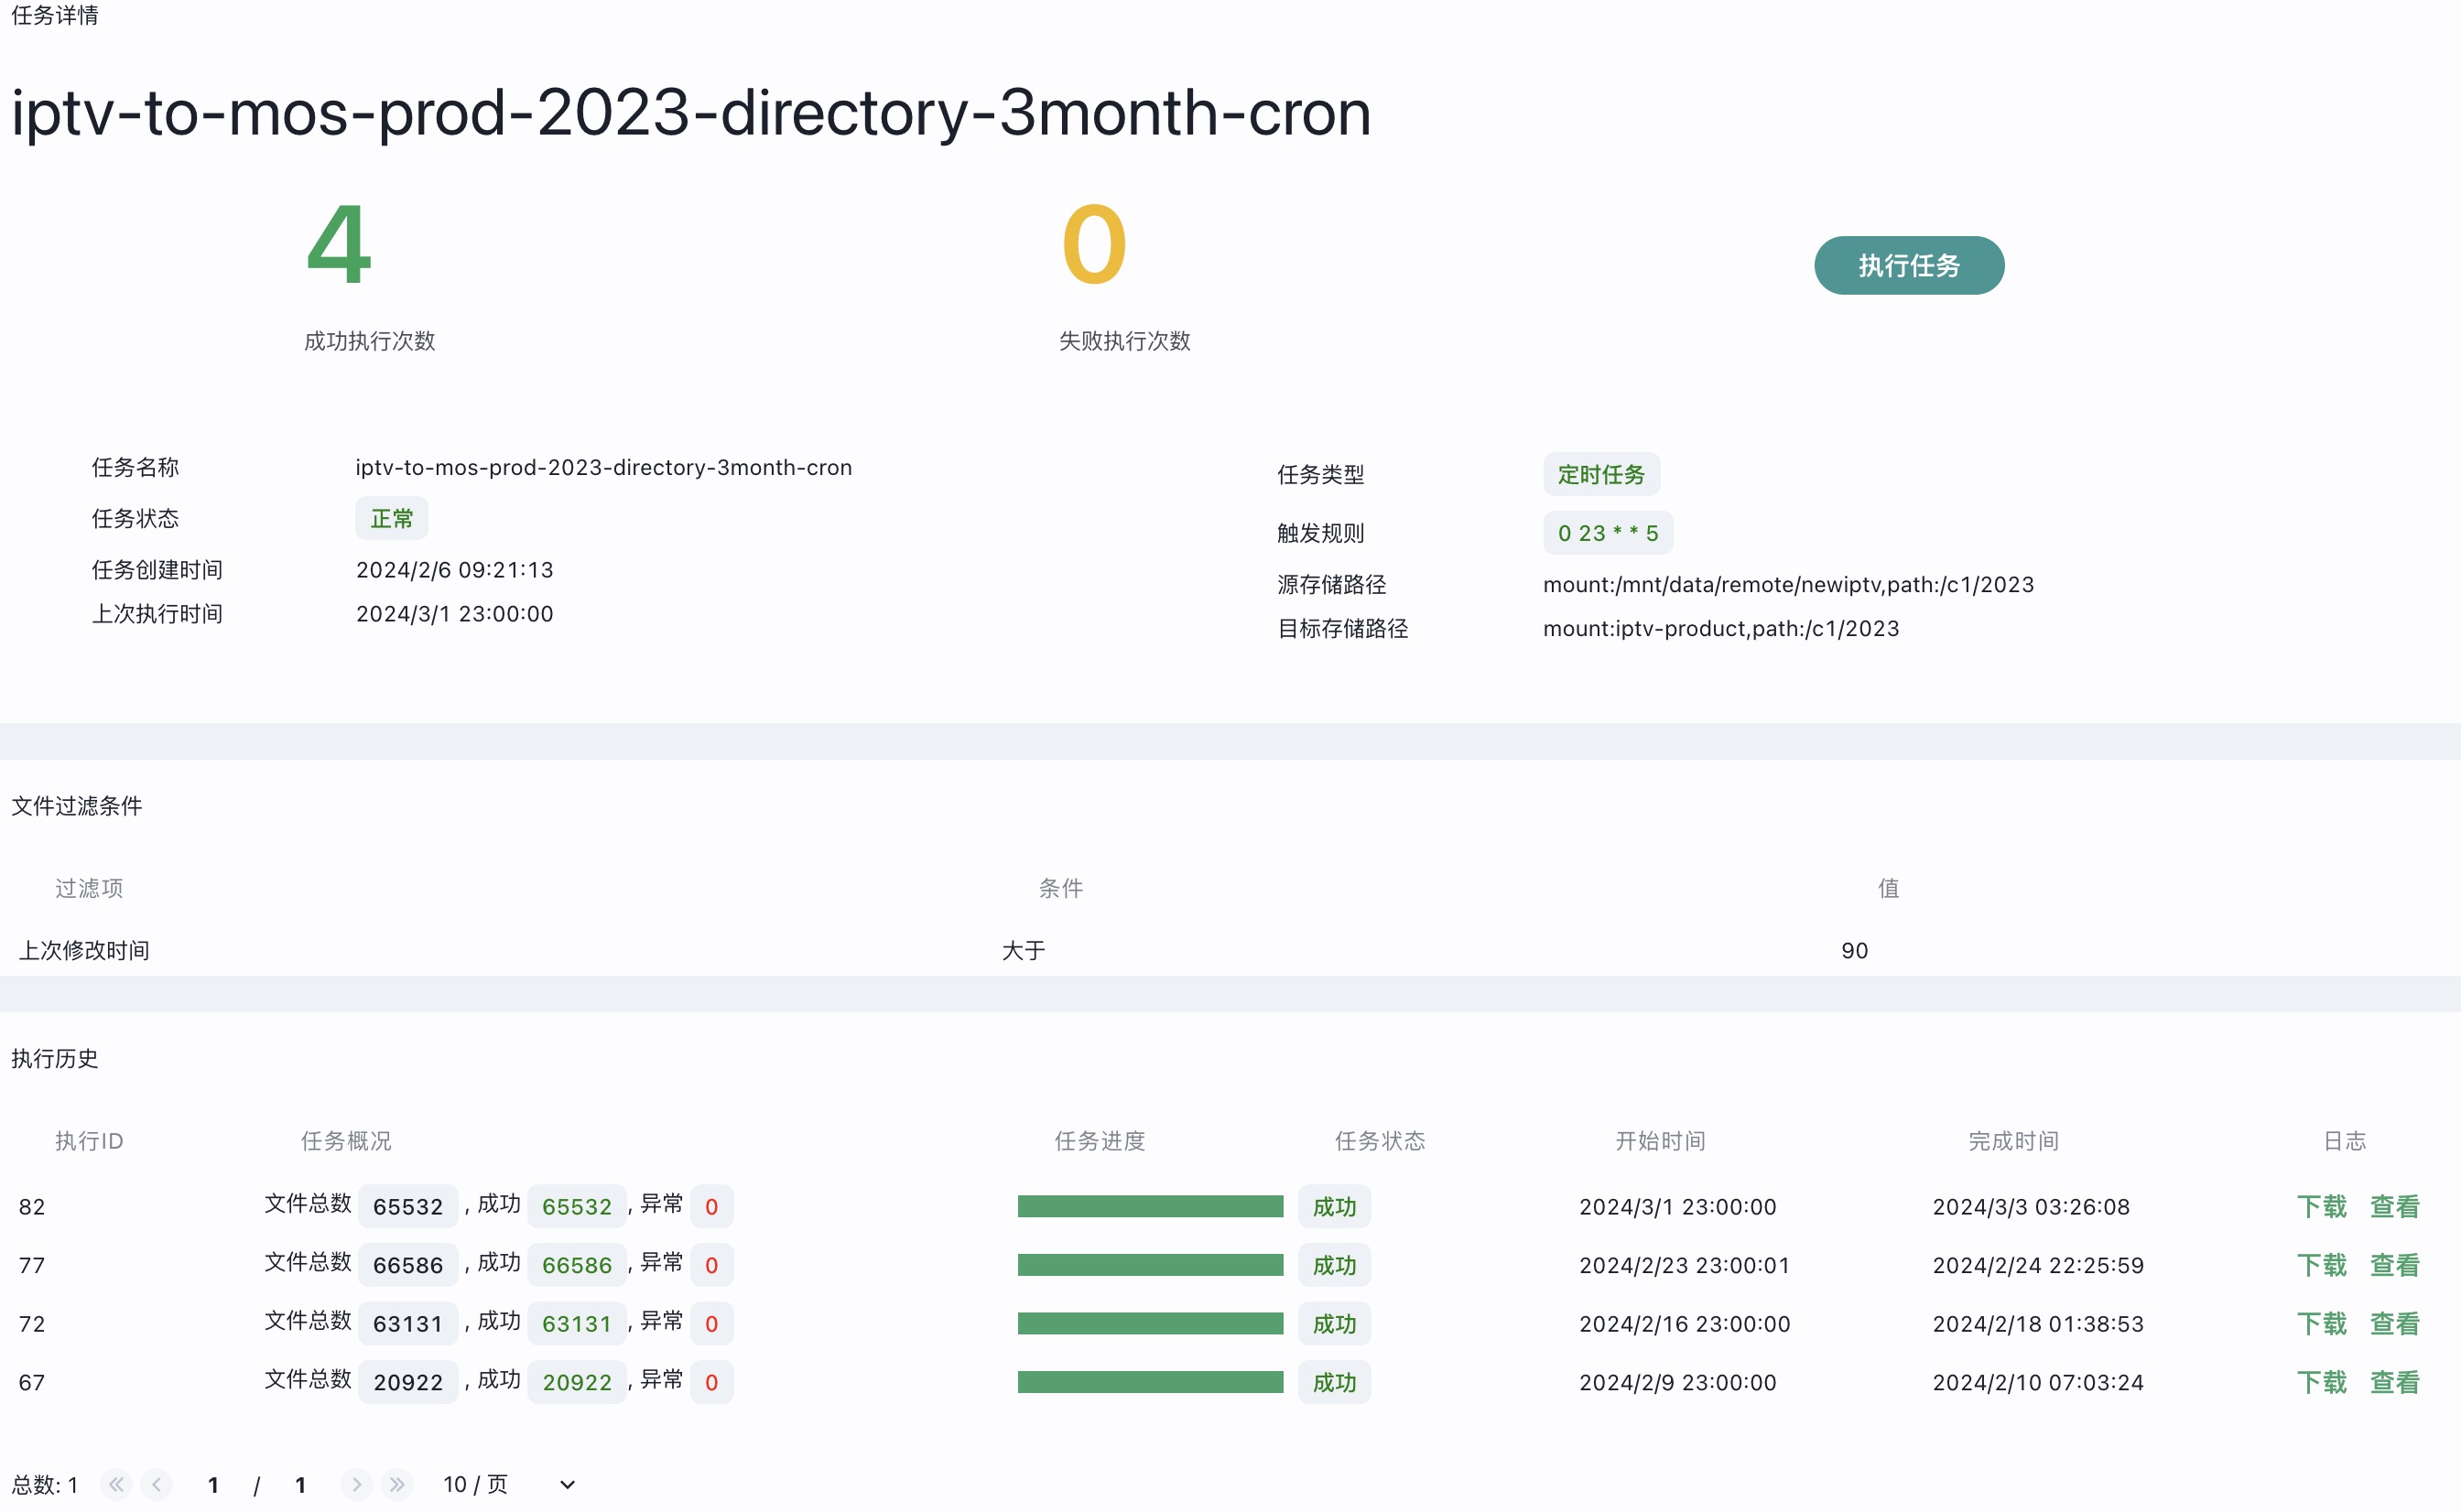Click the cron rule tag 0 23 * * 5
The width and height of the screenshot is (2461, 1512).
tap(1608, 533)
